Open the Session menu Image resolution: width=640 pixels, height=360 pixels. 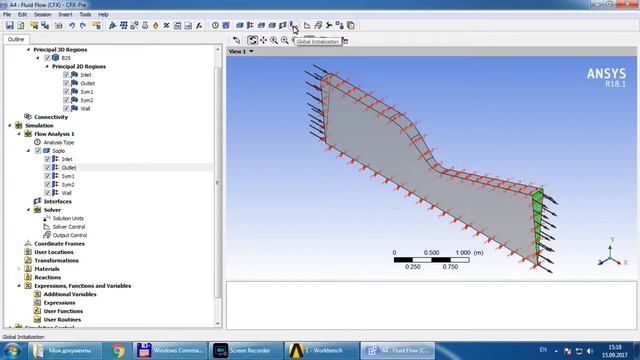(42, 14)
